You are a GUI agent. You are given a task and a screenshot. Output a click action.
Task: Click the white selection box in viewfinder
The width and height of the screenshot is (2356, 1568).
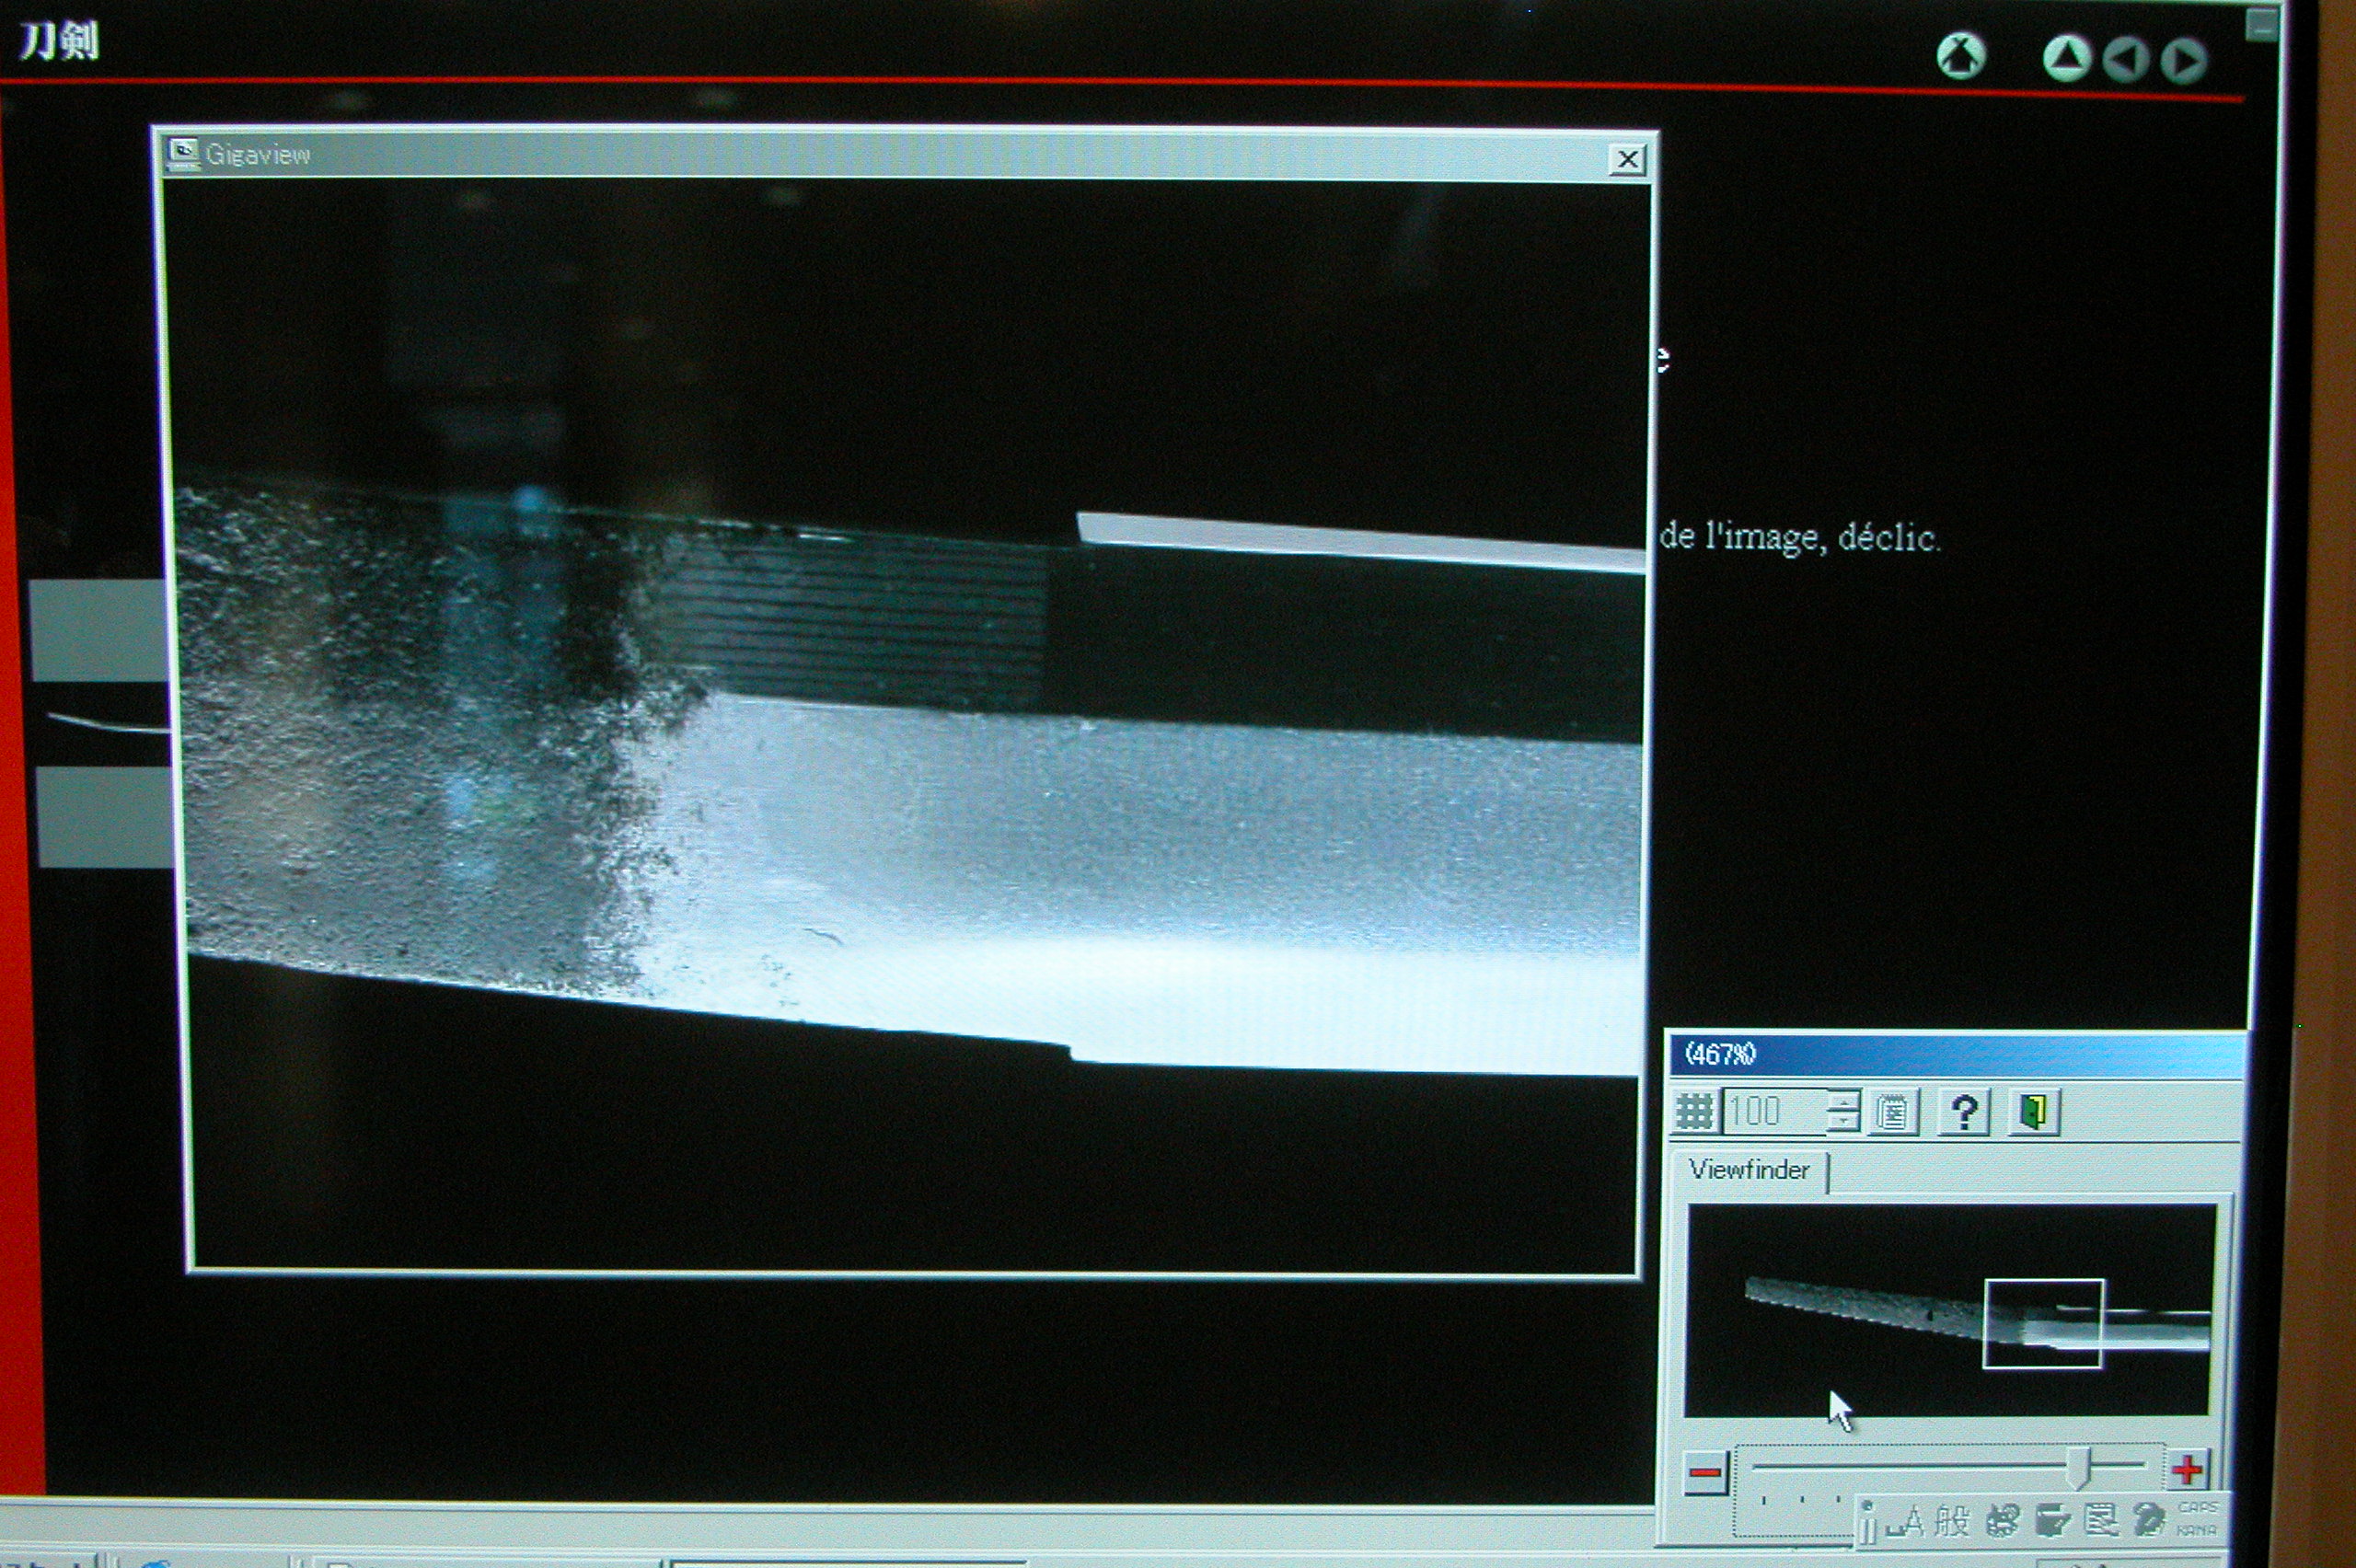point(2043,1323)
